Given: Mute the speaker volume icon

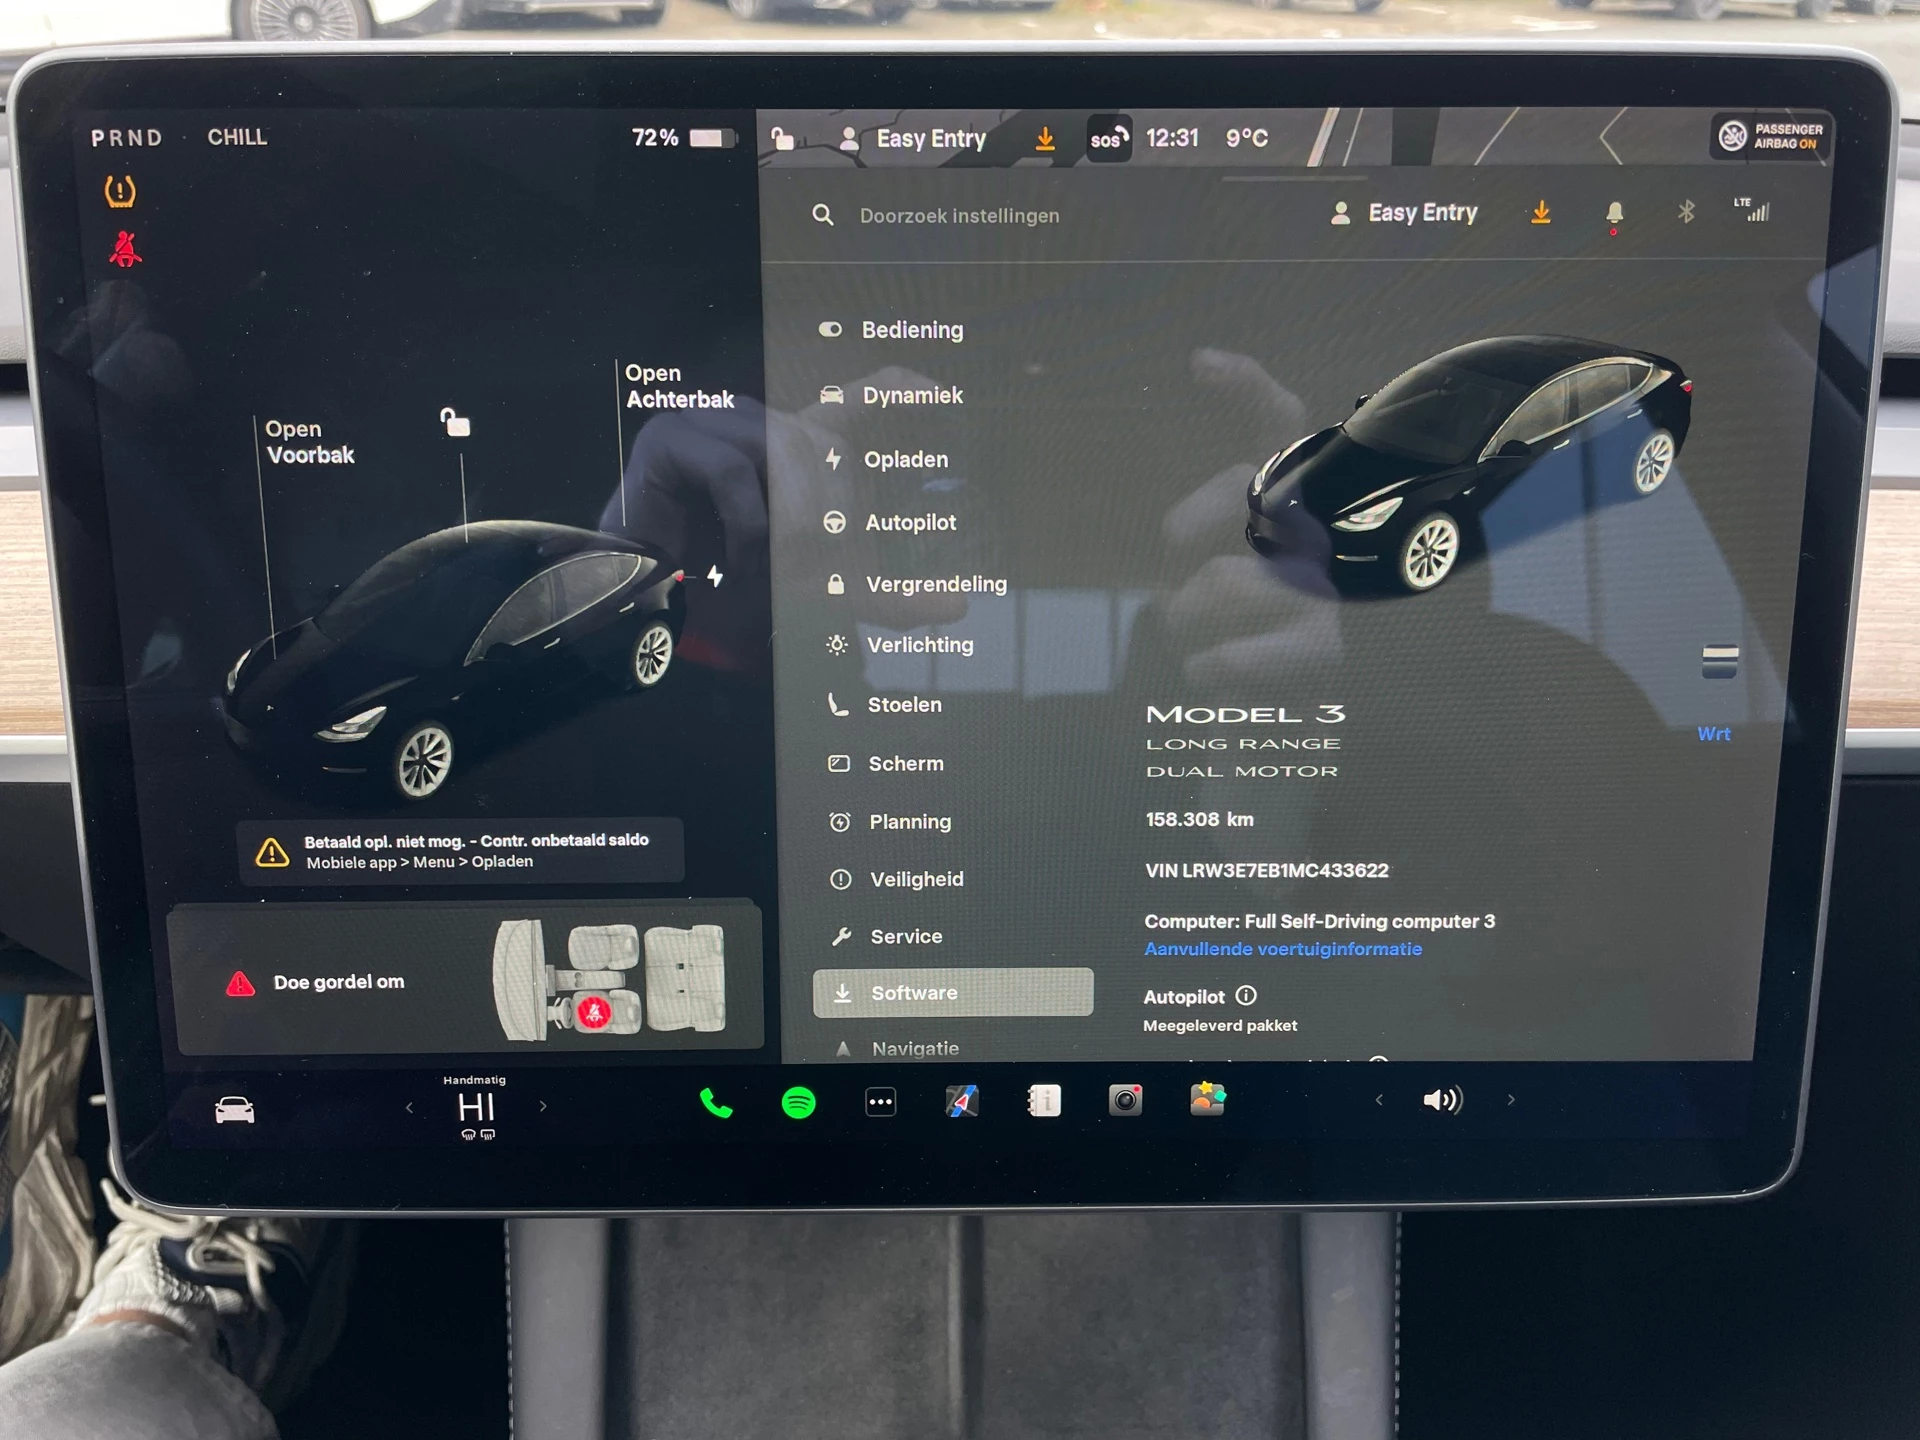Looking at the screenshot, I should pyautogui.click(x=1442, y=1100).
